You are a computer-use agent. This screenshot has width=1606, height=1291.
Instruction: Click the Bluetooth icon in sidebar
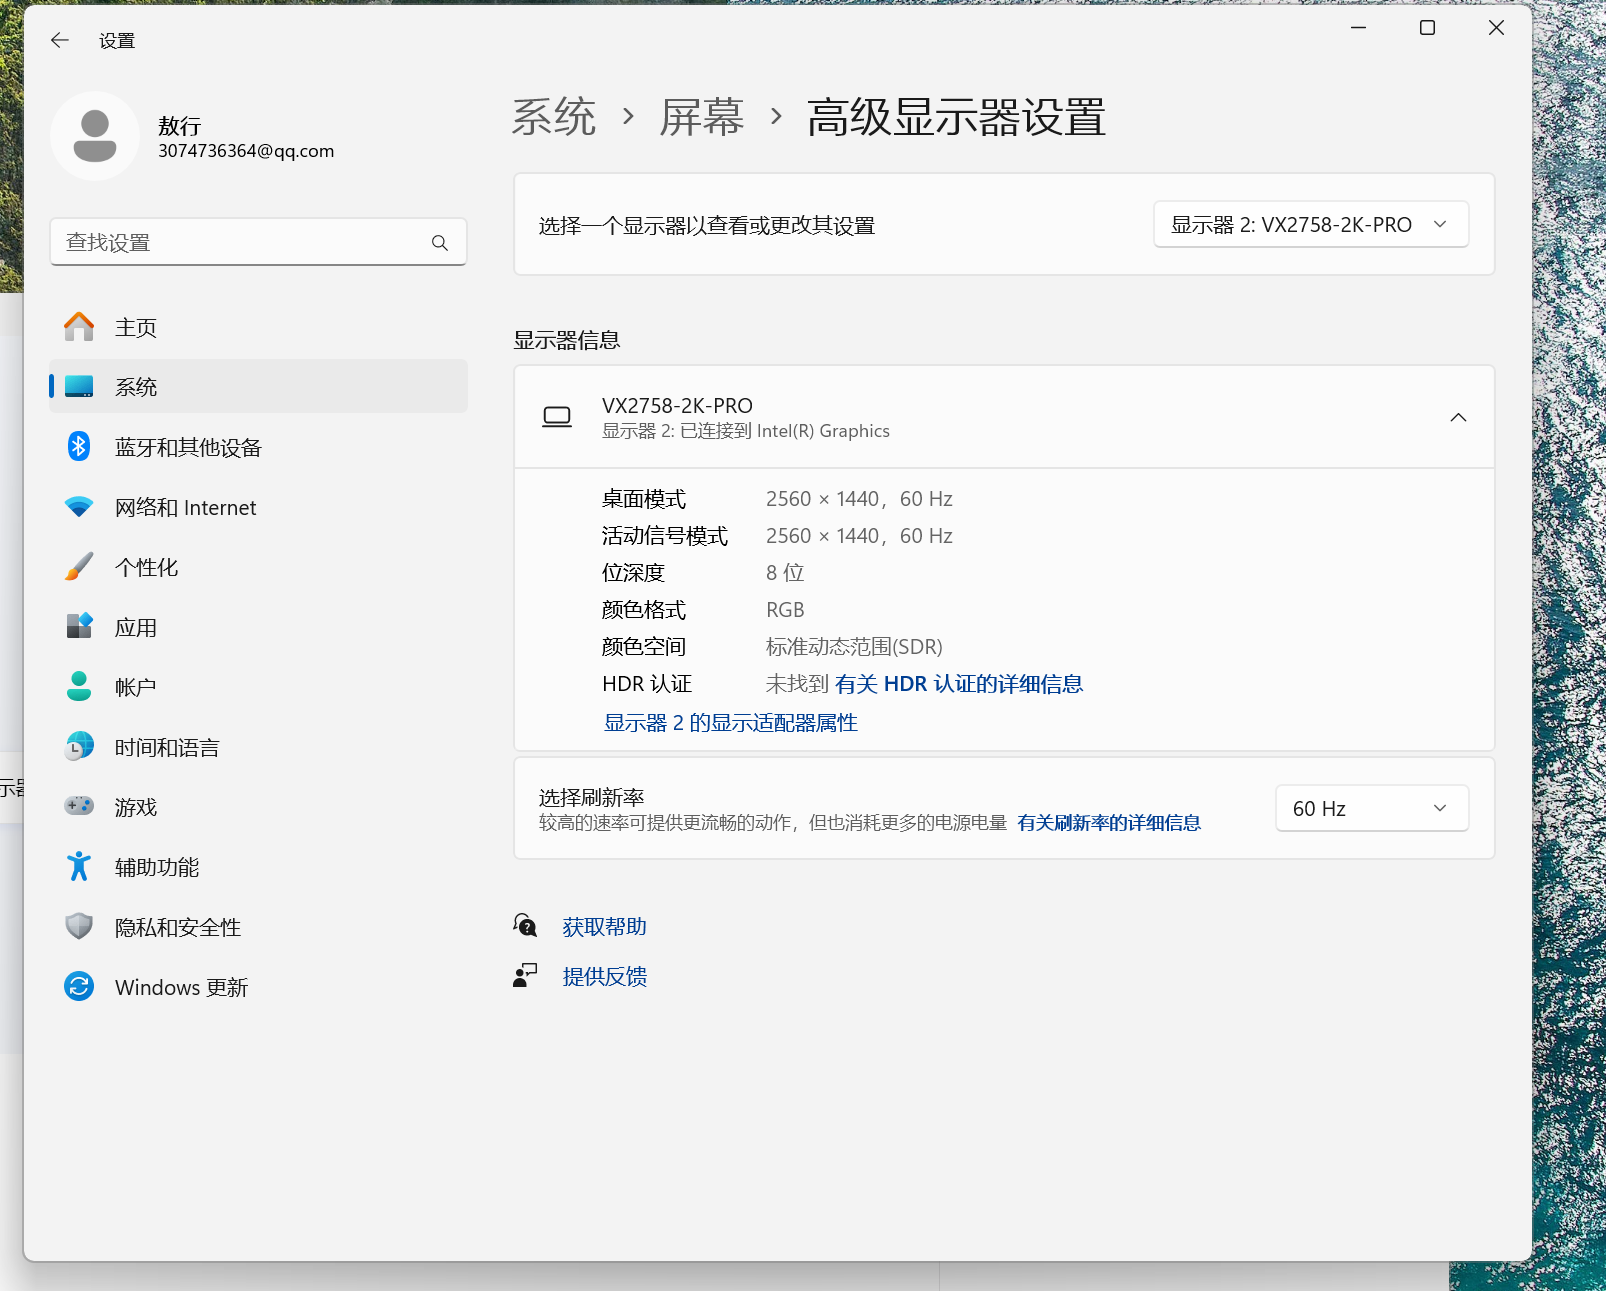pos(79,446)
